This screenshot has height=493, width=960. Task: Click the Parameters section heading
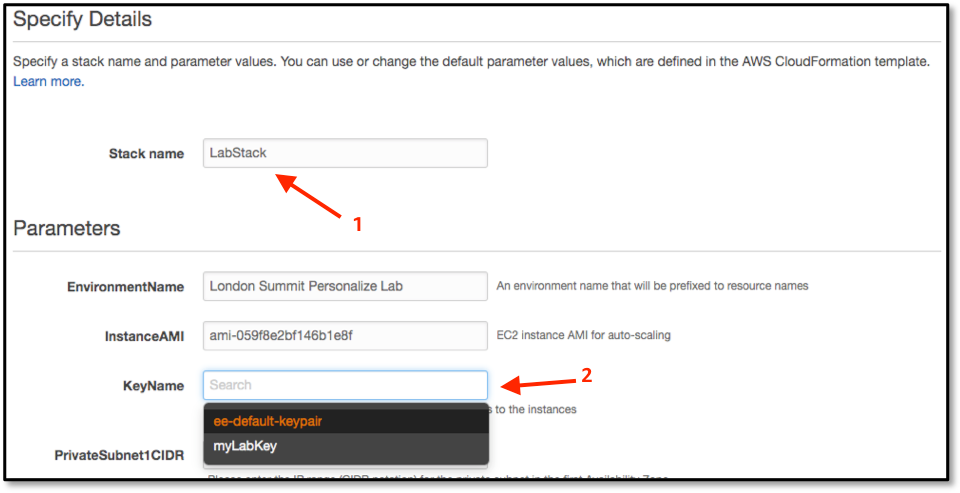click(x=67, y=228)
